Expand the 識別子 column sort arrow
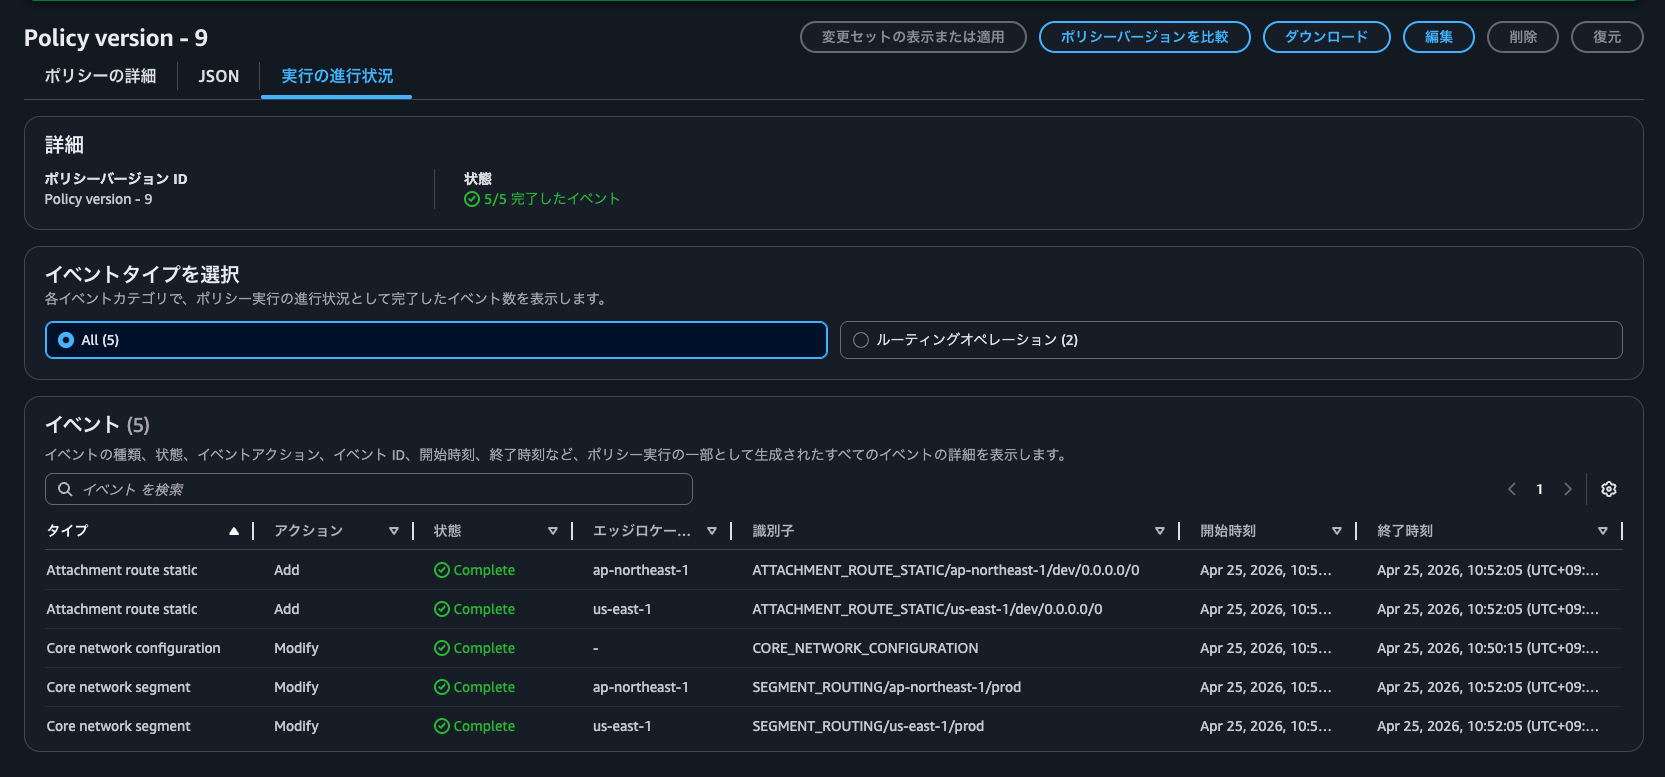The image size is (1665, 777). [x=1160, y=531]
